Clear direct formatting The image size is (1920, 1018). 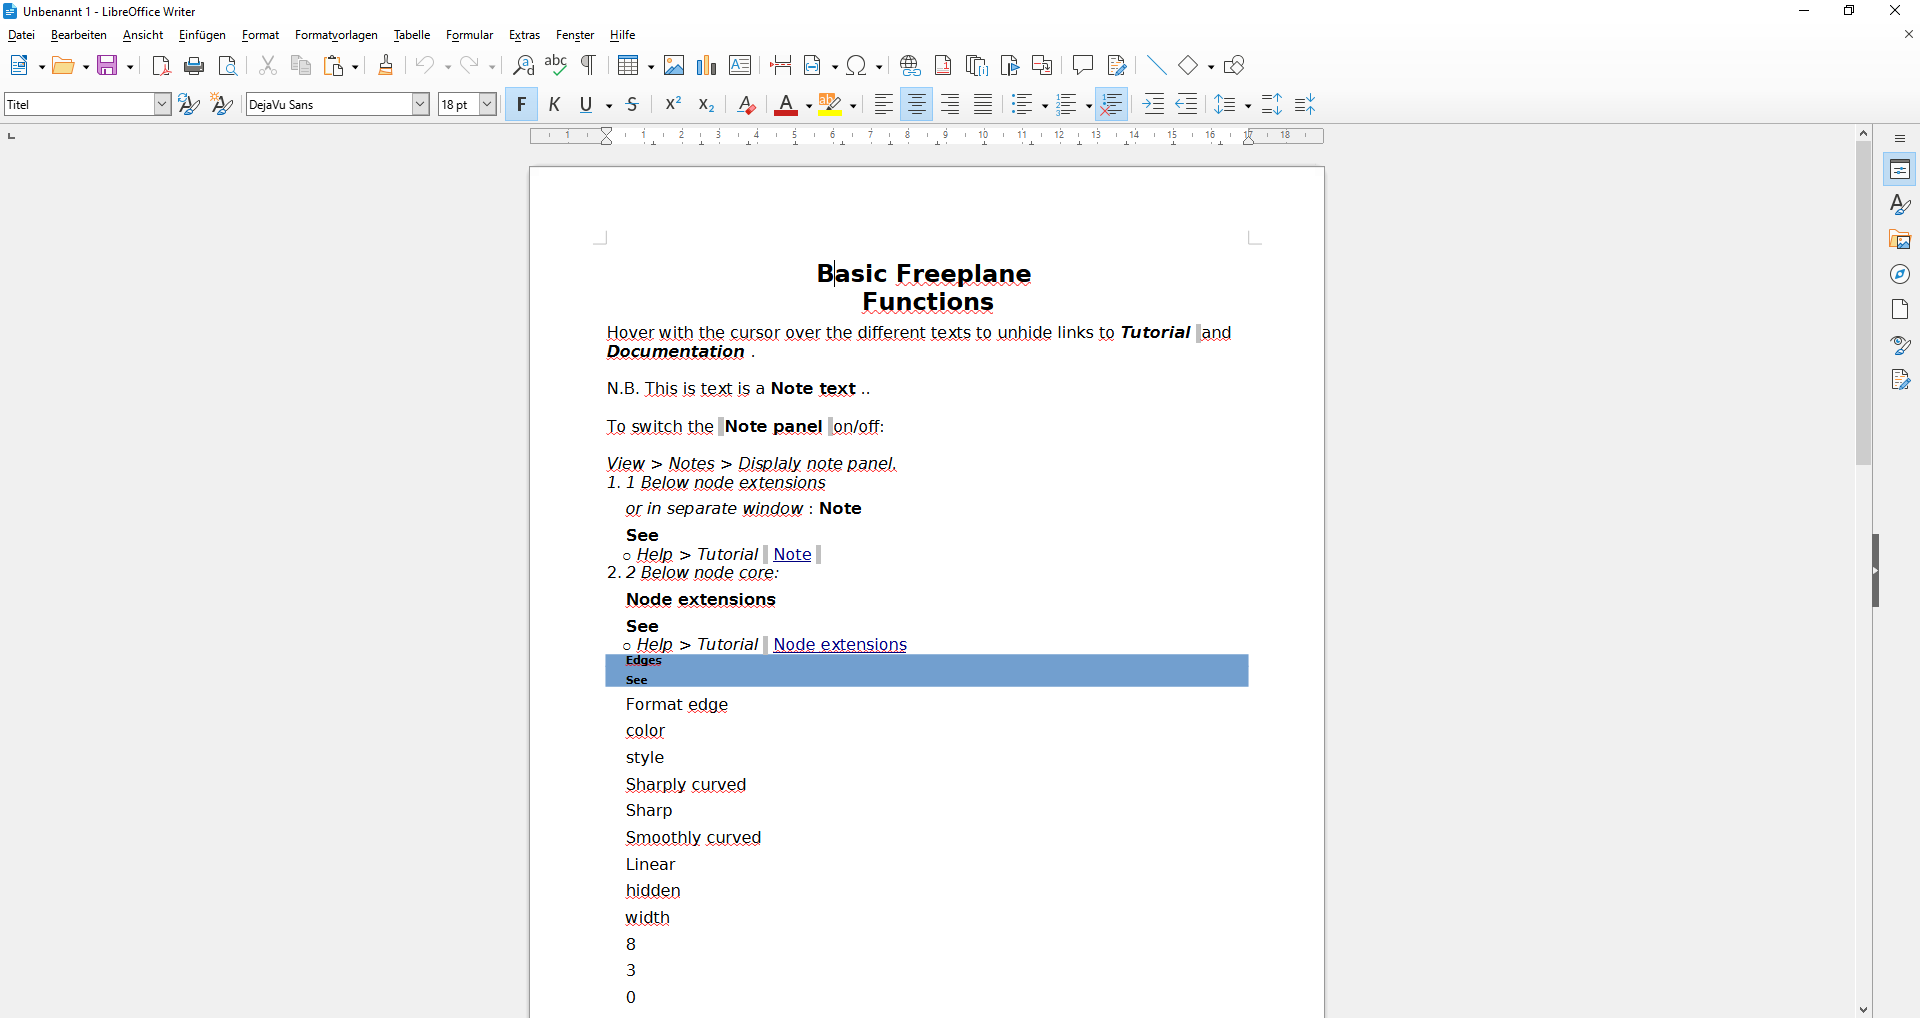tap(746, 104)
